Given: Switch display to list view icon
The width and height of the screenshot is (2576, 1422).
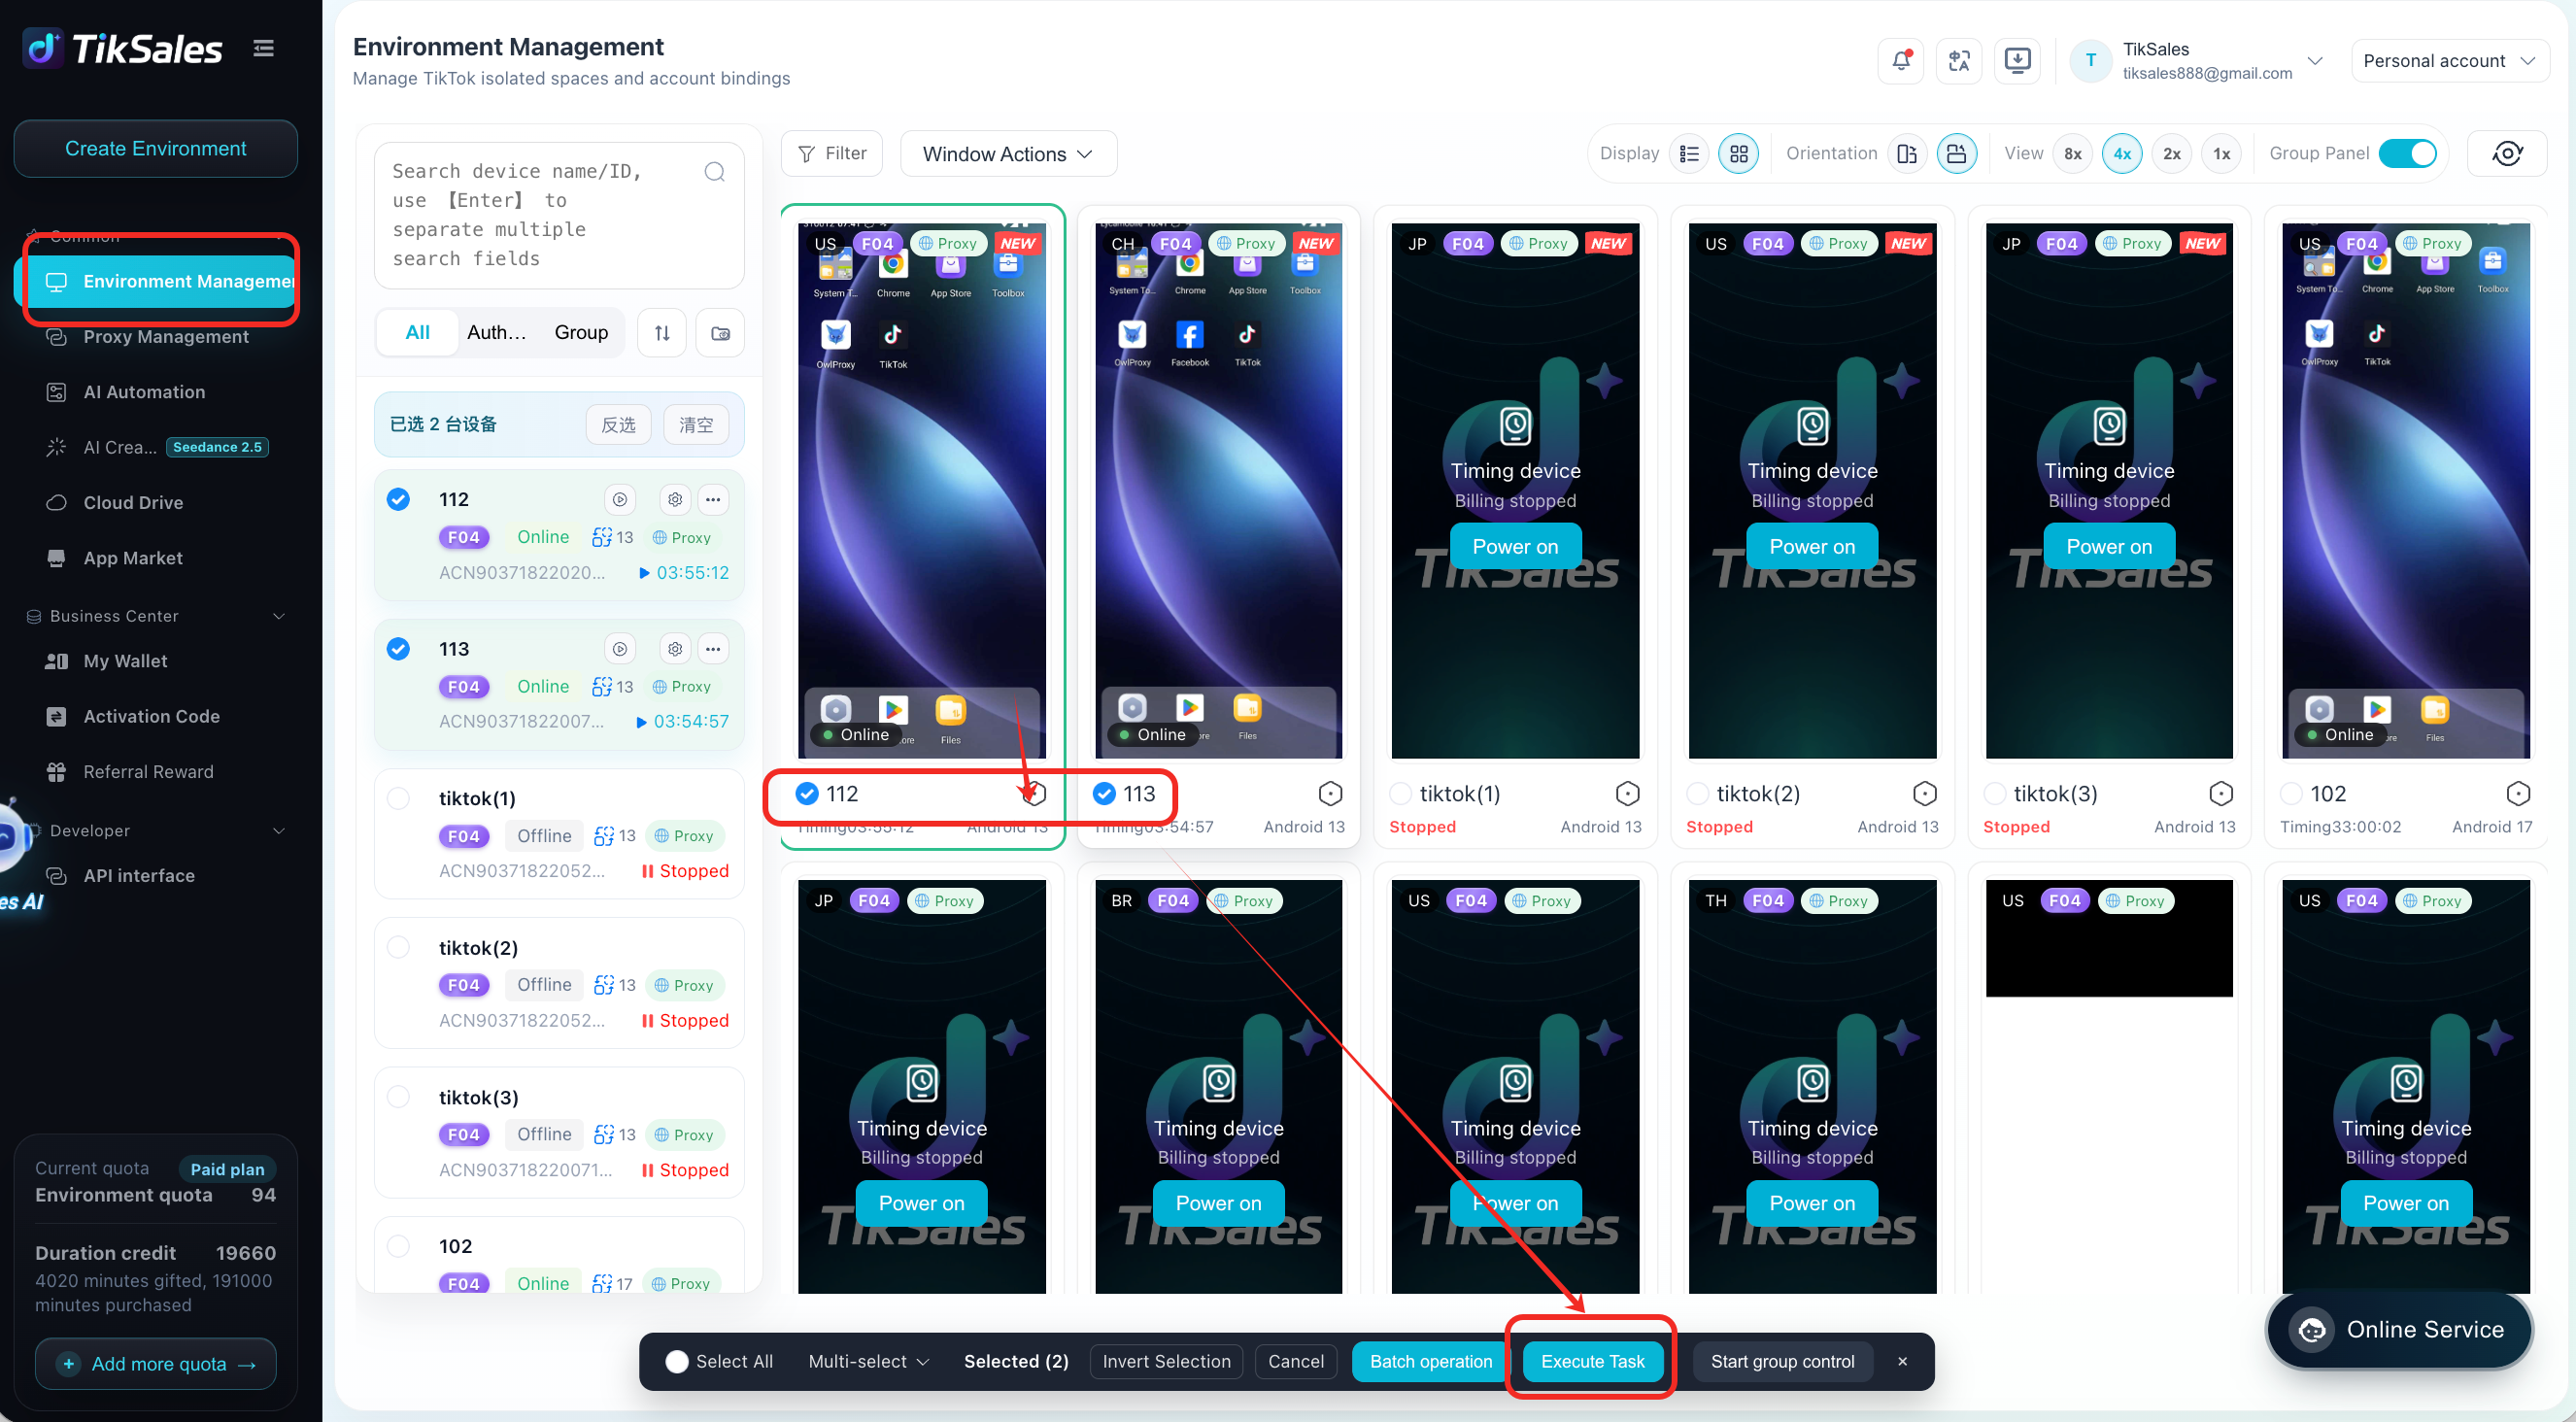Looking at the screenshot, I should [1689, 153].
